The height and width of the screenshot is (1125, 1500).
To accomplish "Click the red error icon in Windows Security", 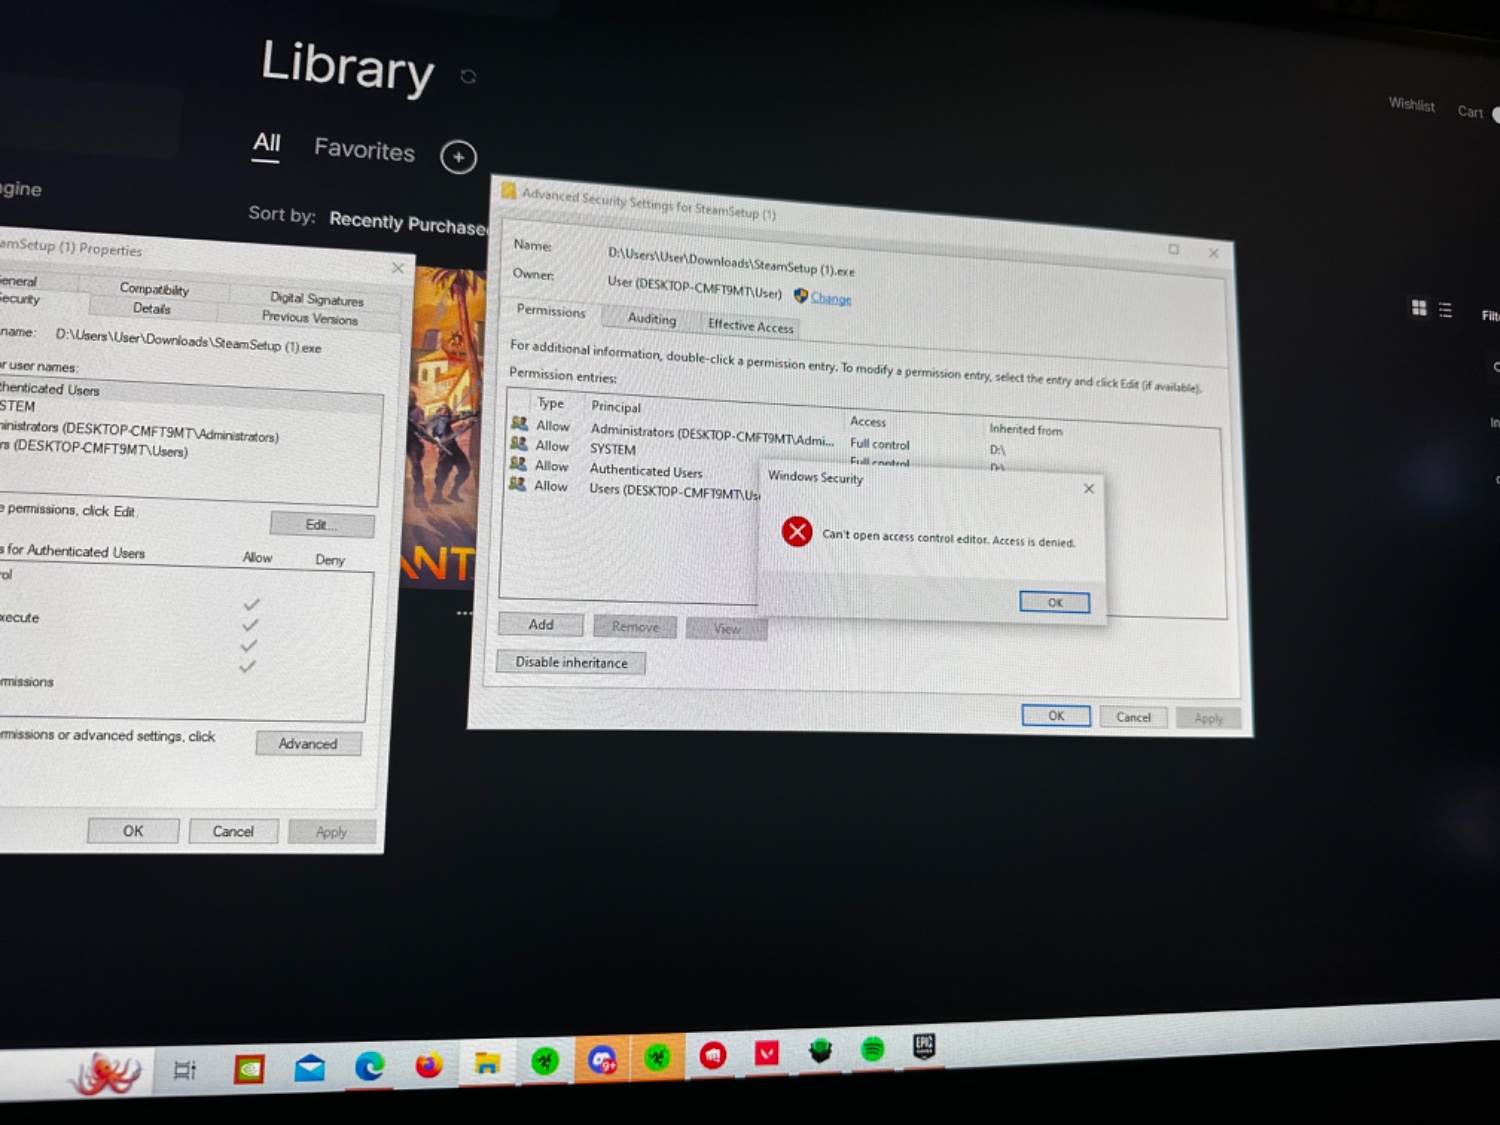I will tap(797, 532).
